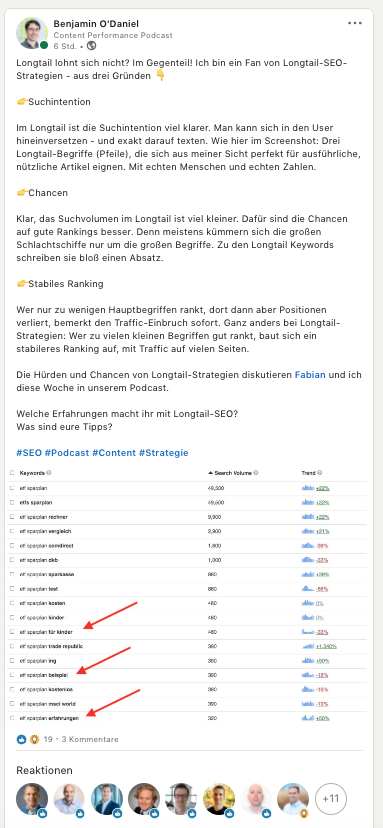The image size is (383, 828).
Task: Click the Keywords column info icon
Action: (49, 473)
